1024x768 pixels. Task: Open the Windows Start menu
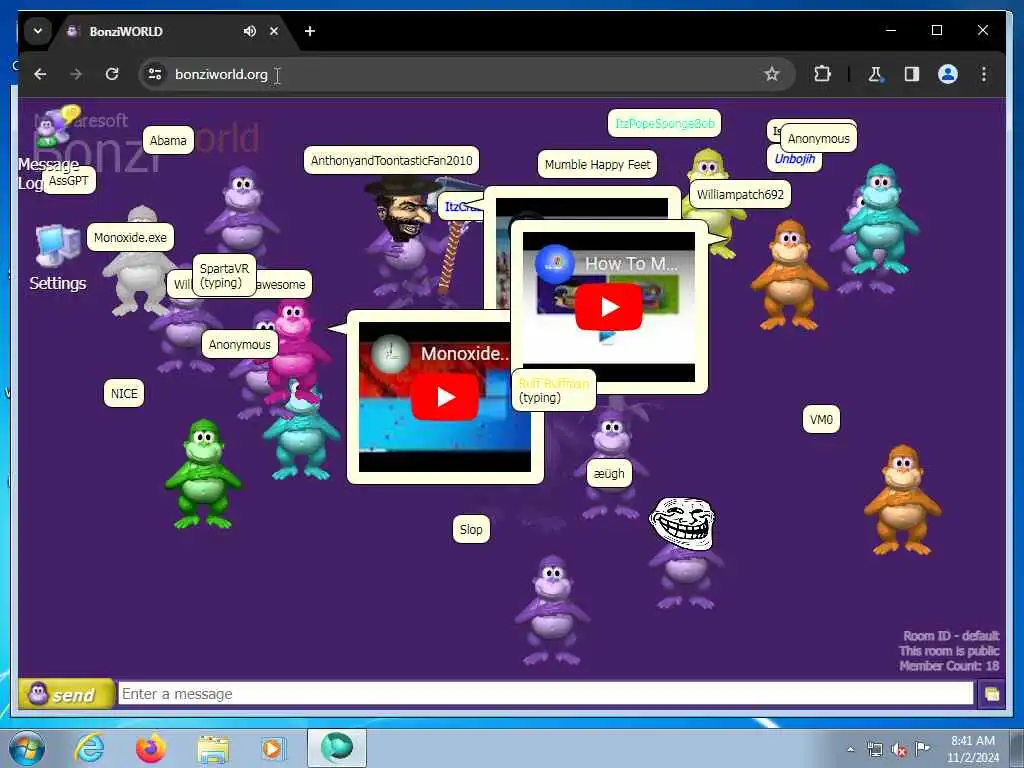27,748
